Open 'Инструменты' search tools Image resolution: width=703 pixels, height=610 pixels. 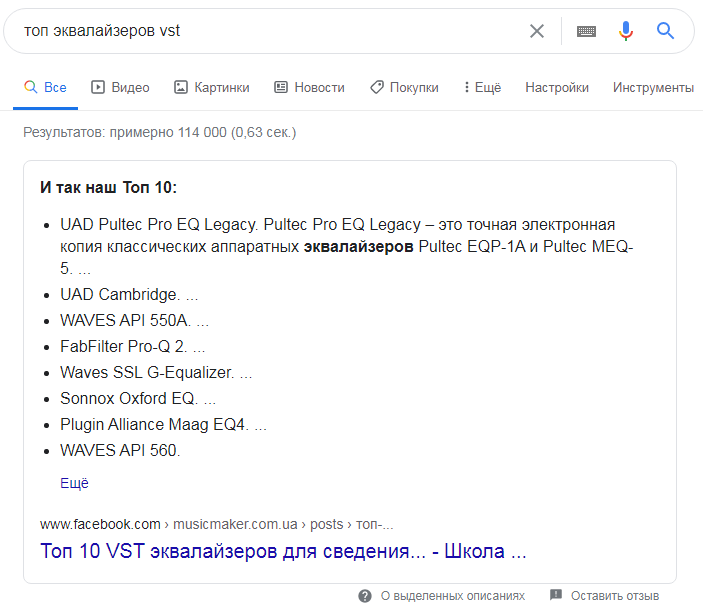pos(653,87)
